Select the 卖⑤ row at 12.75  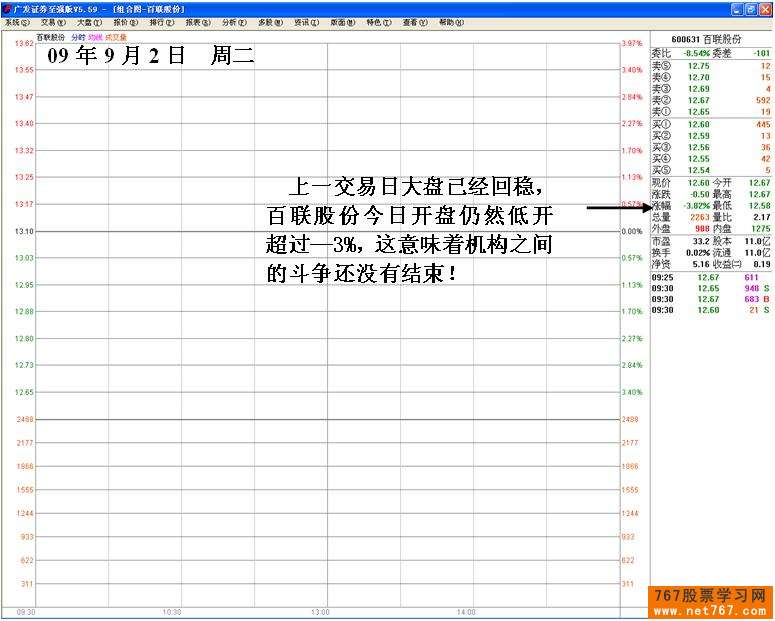coord(711,66)
